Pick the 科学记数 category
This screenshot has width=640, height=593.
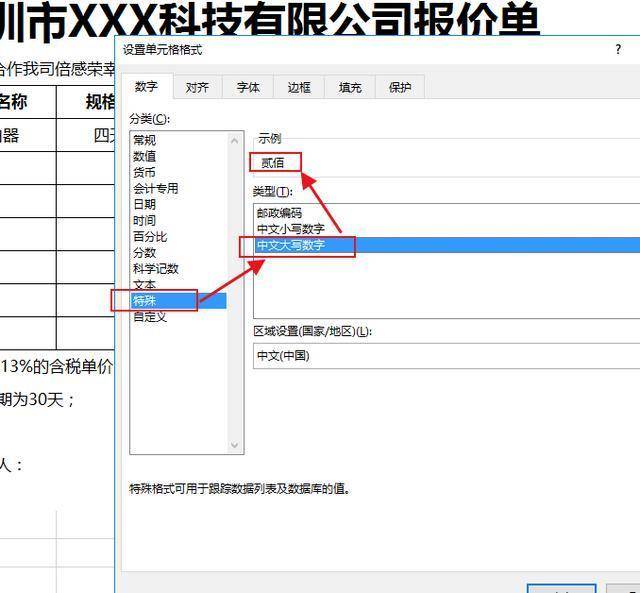[x=156, y=269]
